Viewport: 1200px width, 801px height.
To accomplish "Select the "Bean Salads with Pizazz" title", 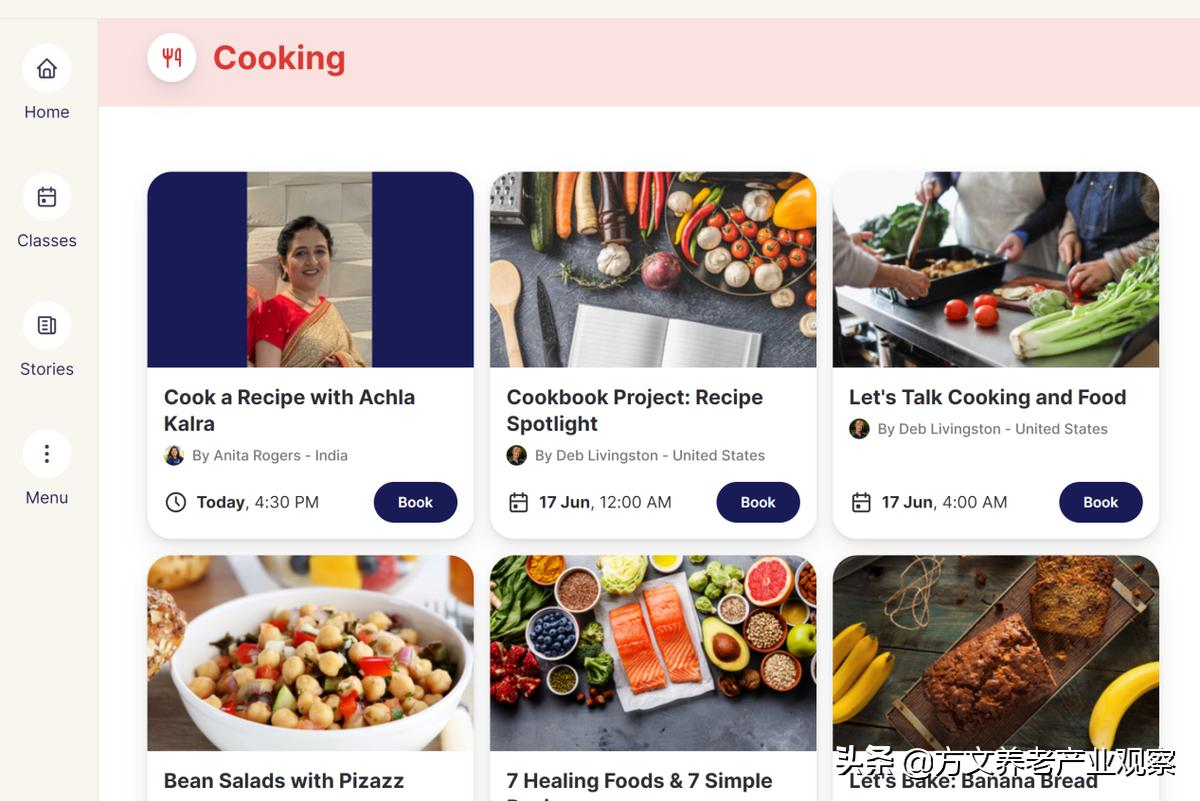I will 284,781.
